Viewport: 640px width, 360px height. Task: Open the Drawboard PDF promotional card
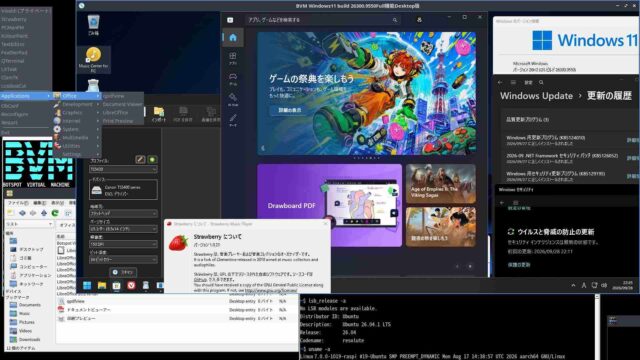coord(329,205)
